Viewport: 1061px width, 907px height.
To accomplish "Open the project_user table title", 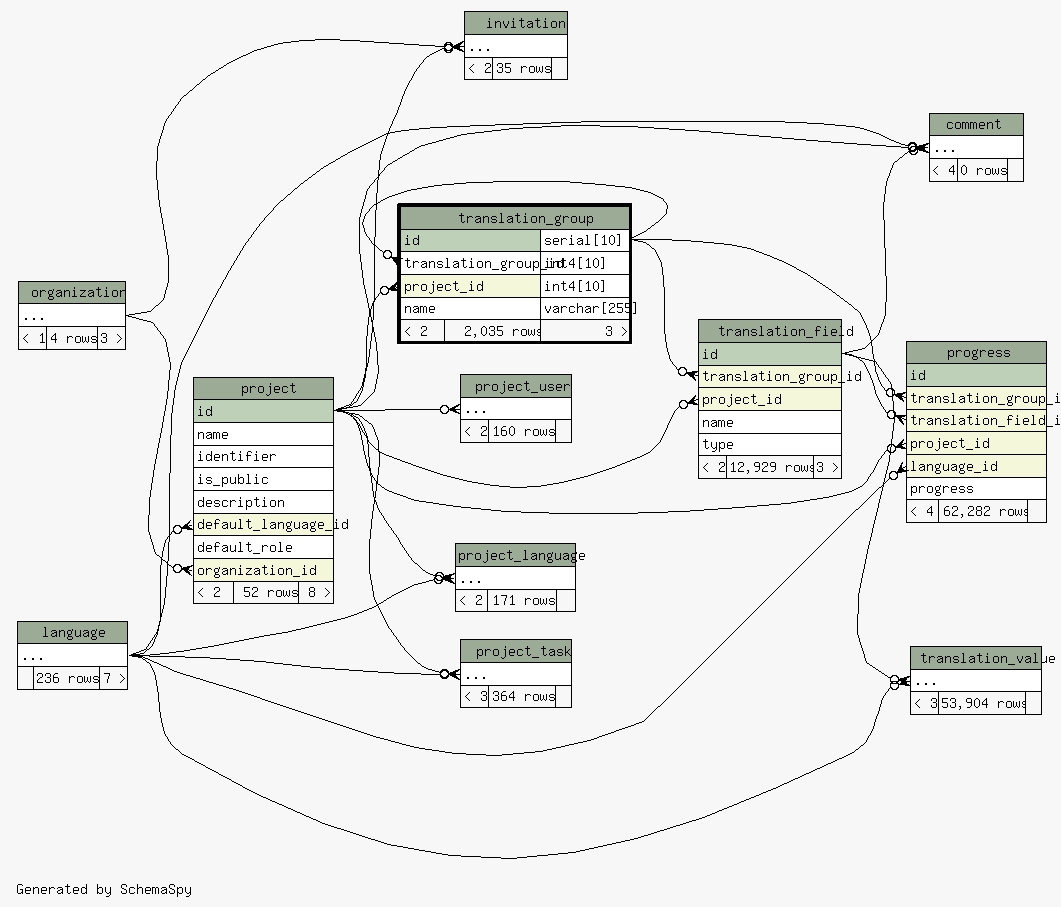I will click(516, 386).
